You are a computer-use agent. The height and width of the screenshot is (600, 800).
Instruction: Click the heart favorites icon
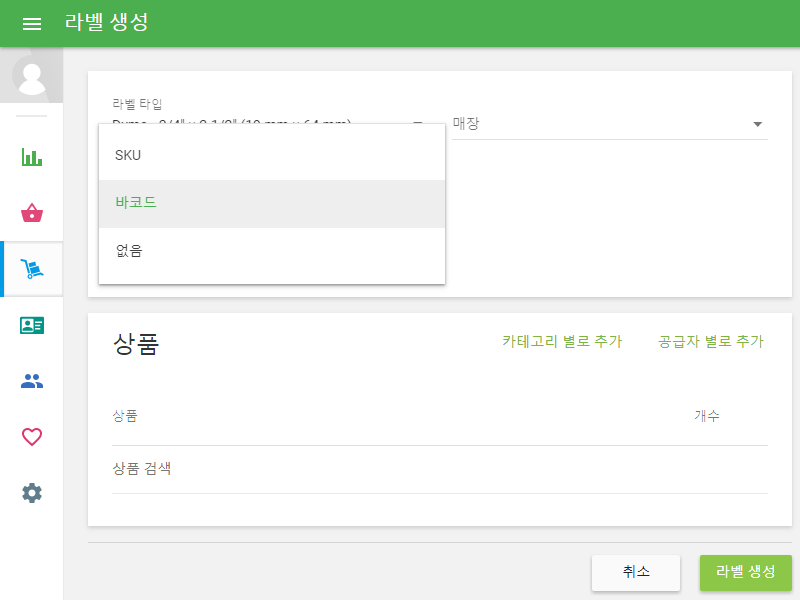click(31, 437)
